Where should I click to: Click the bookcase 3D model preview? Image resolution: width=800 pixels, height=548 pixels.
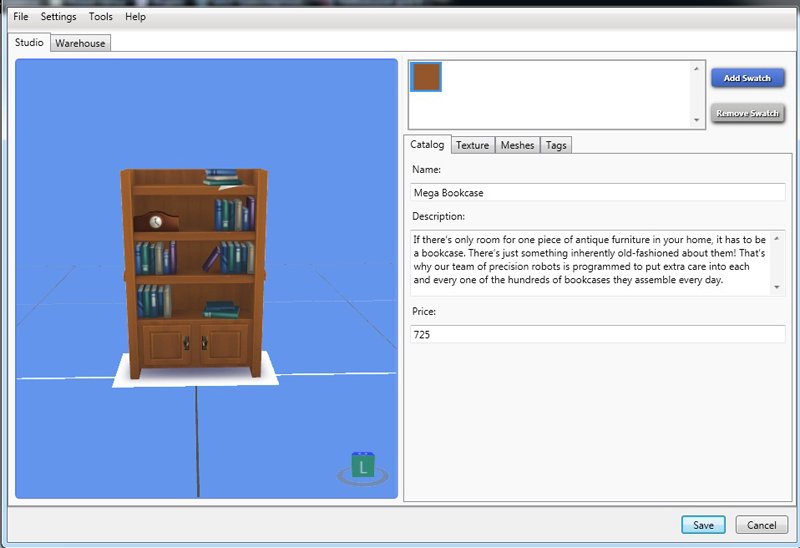(x=194, y=275)
